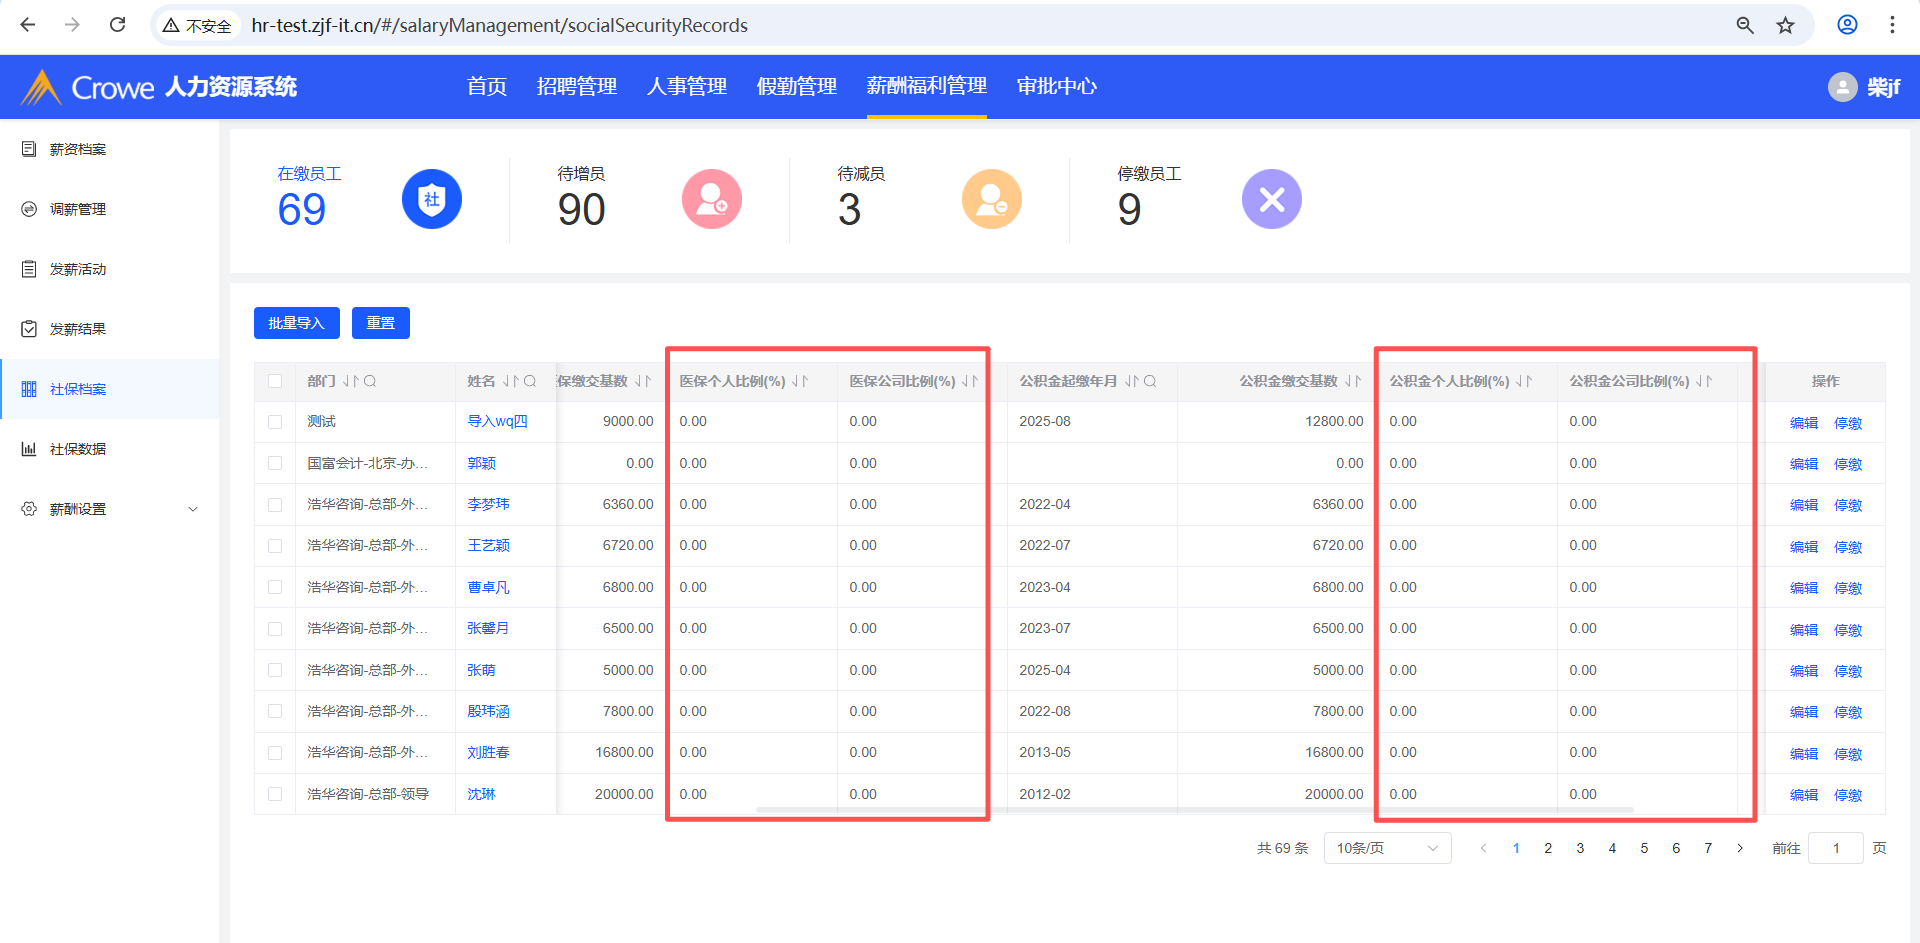This screenshot has width=1920, height=943.
Task: Click the browser reload page icon
Action: [117, 25]
